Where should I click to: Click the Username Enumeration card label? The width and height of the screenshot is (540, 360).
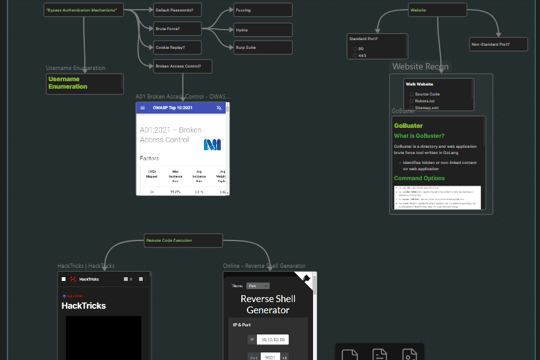[x=76, y=68]
